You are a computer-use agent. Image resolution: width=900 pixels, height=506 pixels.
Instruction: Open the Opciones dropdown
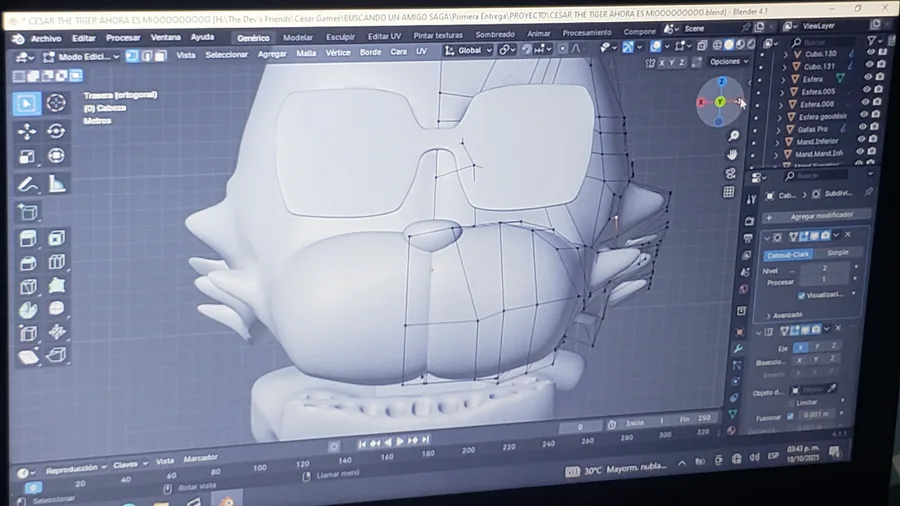point(729,61)
